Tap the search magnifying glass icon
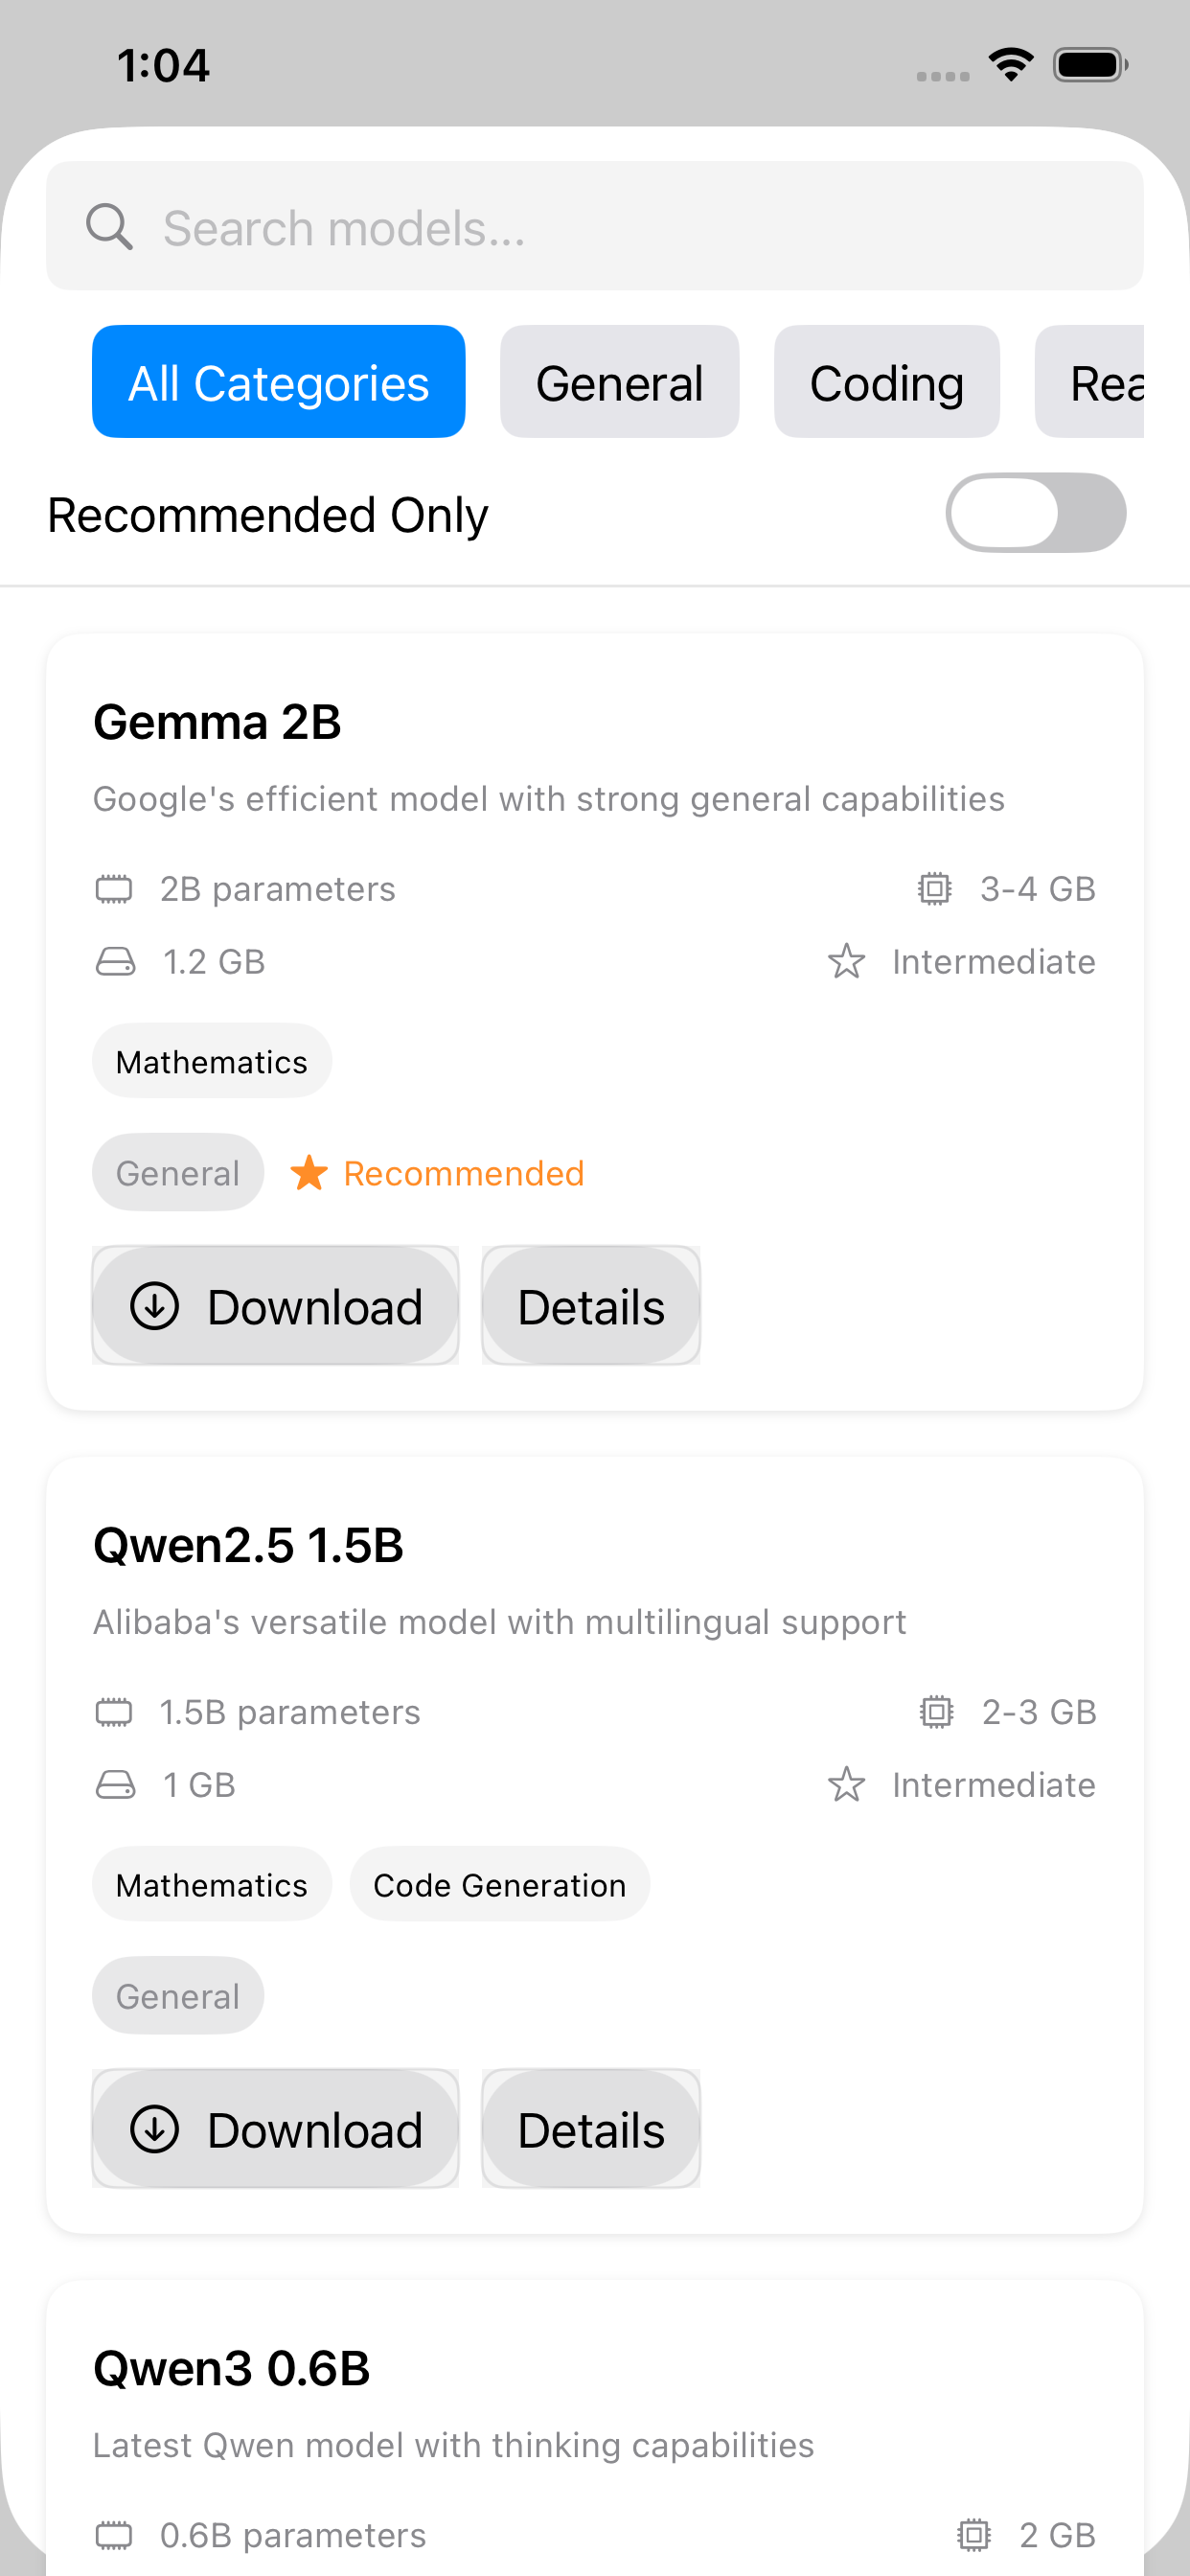 tap(109, 227)
